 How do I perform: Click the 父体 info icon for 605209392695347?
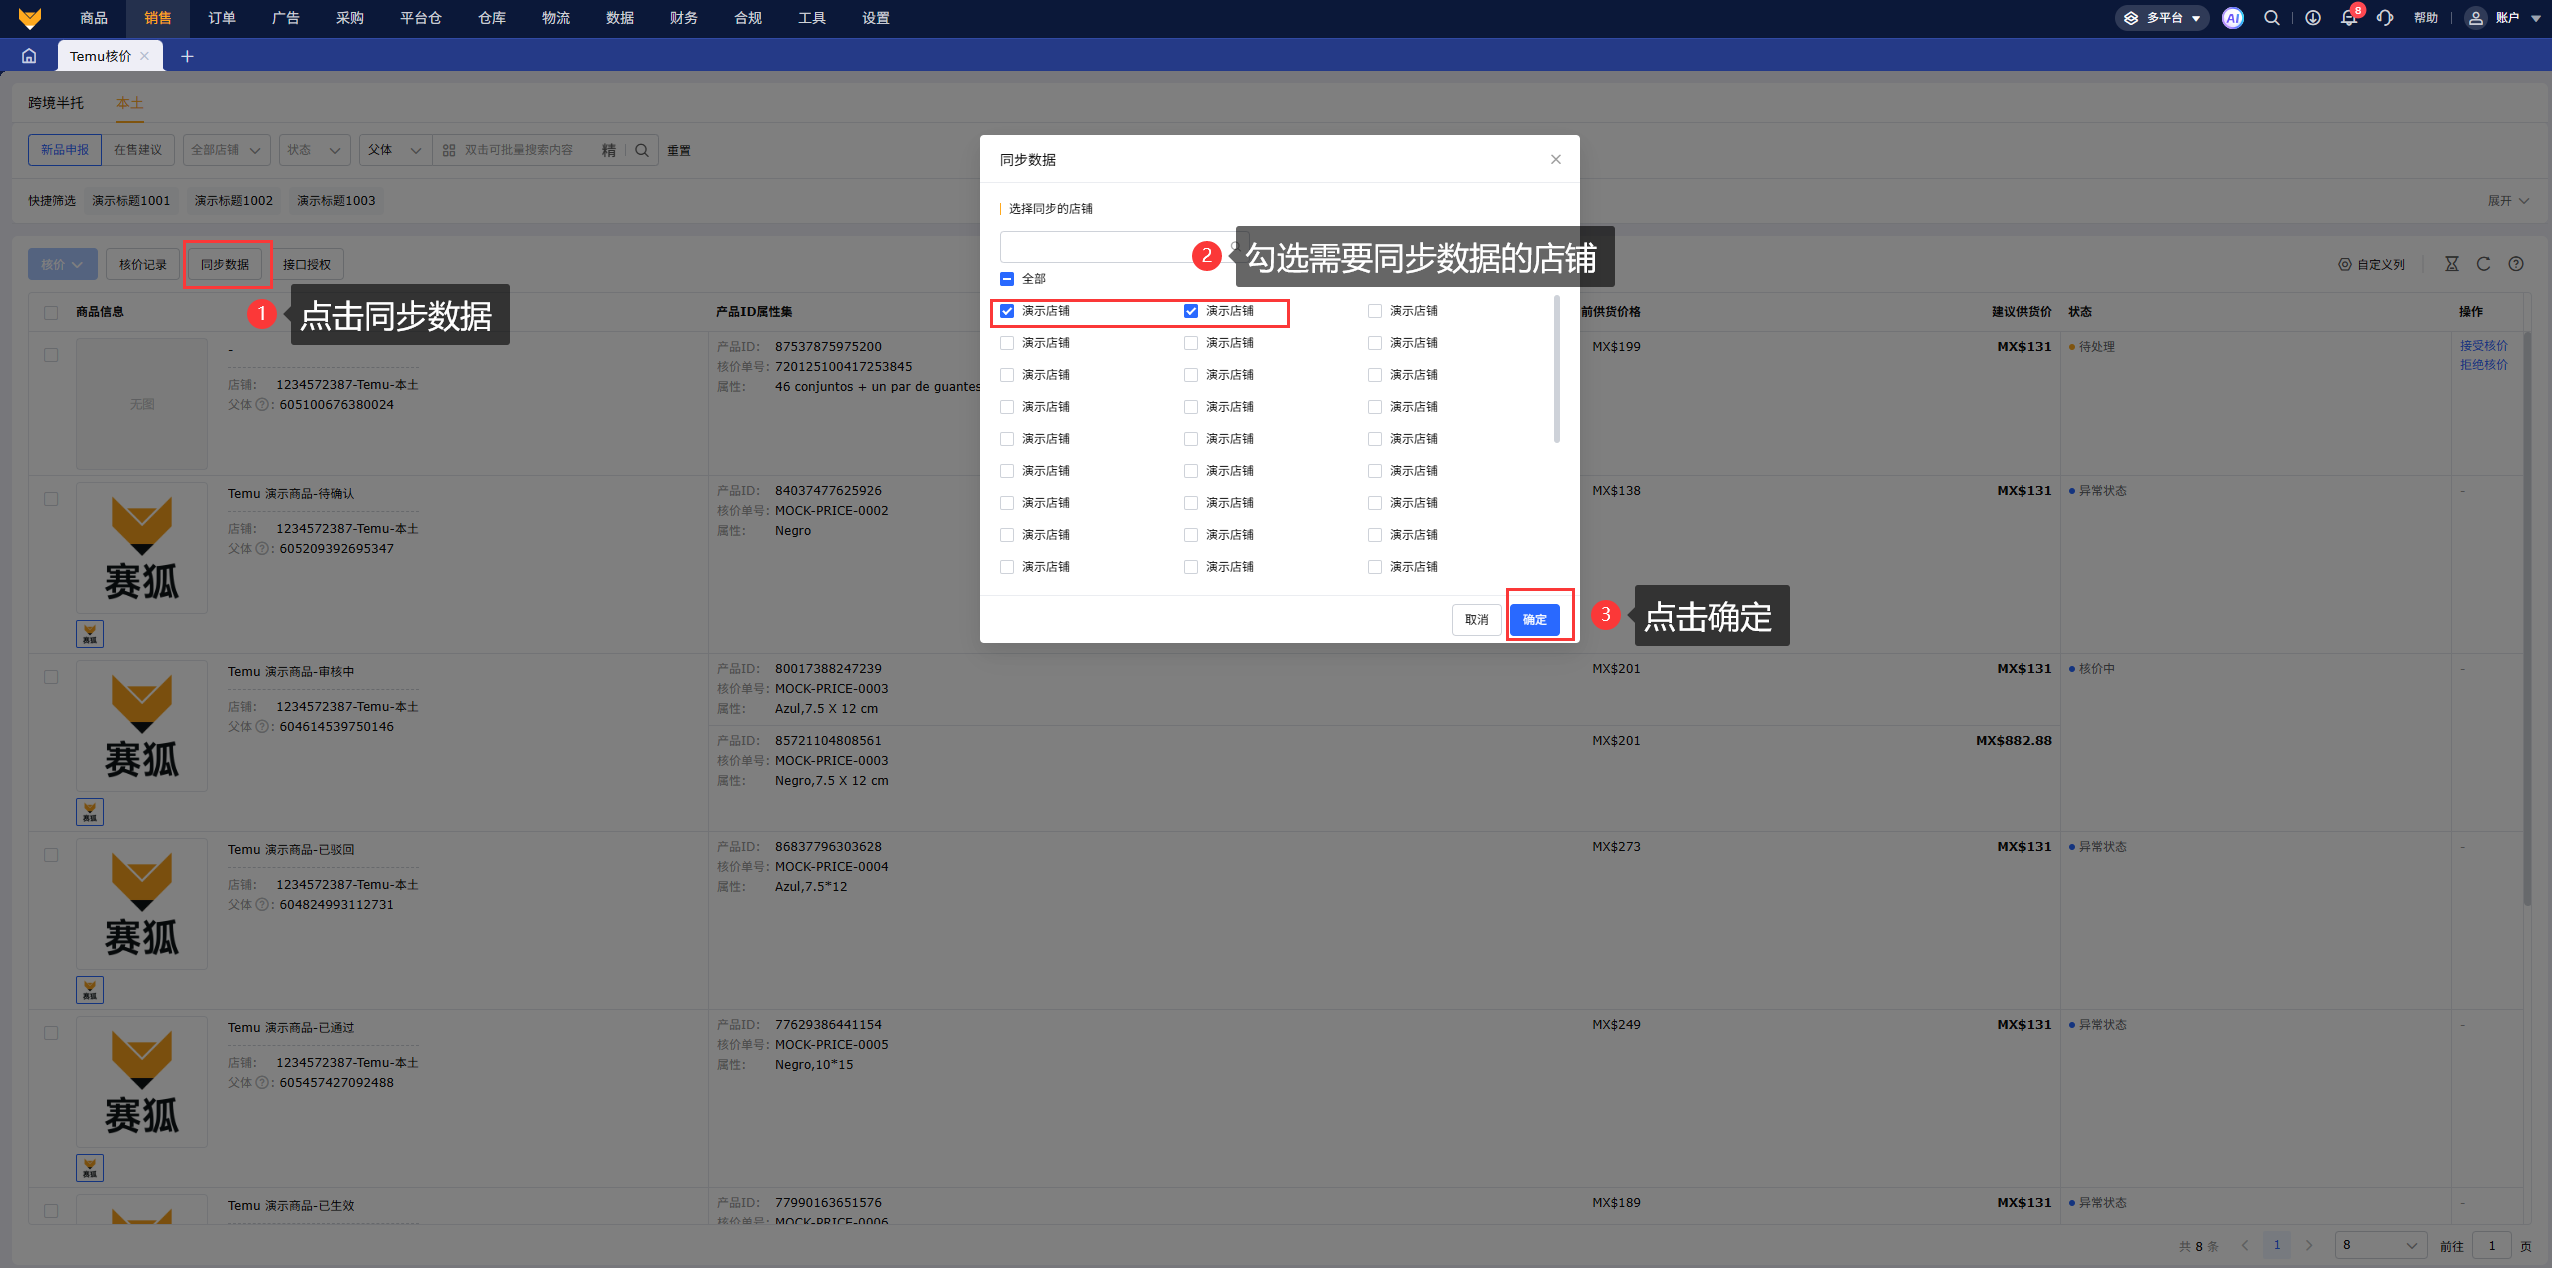(263, 549)
